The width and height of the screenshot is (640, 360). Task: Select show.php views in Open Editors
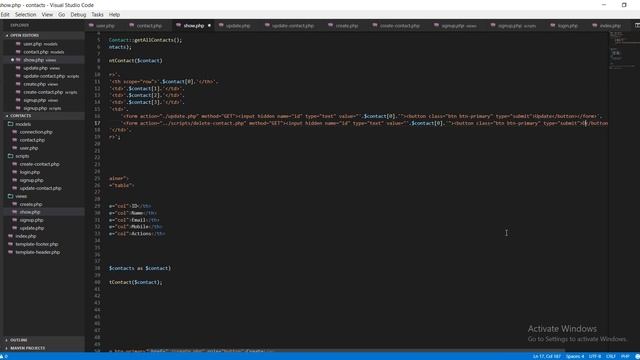(x=39, y=60)
